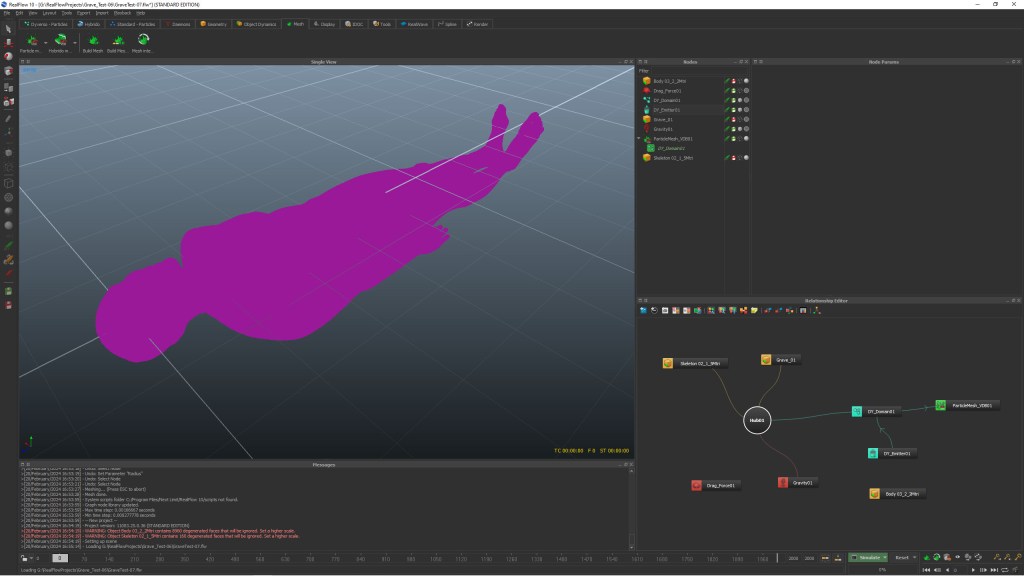Toggle simulation lock for Drag_Force01
This screenshot has width=1024, height=576.
point(733,91)
